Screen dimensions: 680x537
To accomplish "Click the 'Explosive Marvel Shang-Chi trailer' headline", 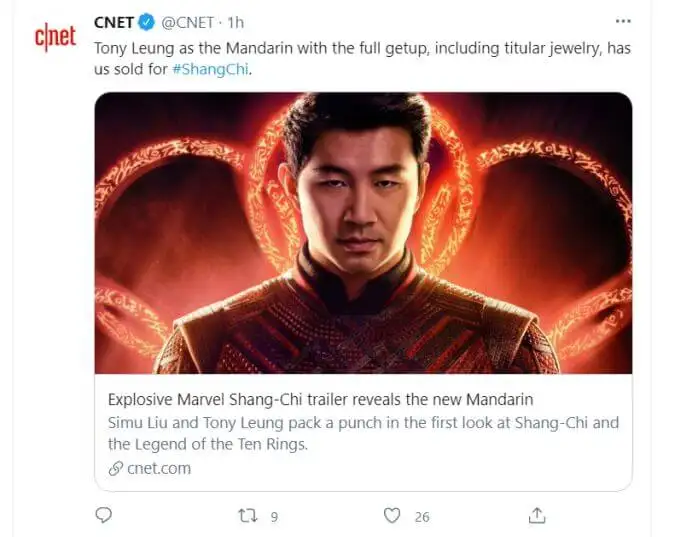I will click(320, 399).
